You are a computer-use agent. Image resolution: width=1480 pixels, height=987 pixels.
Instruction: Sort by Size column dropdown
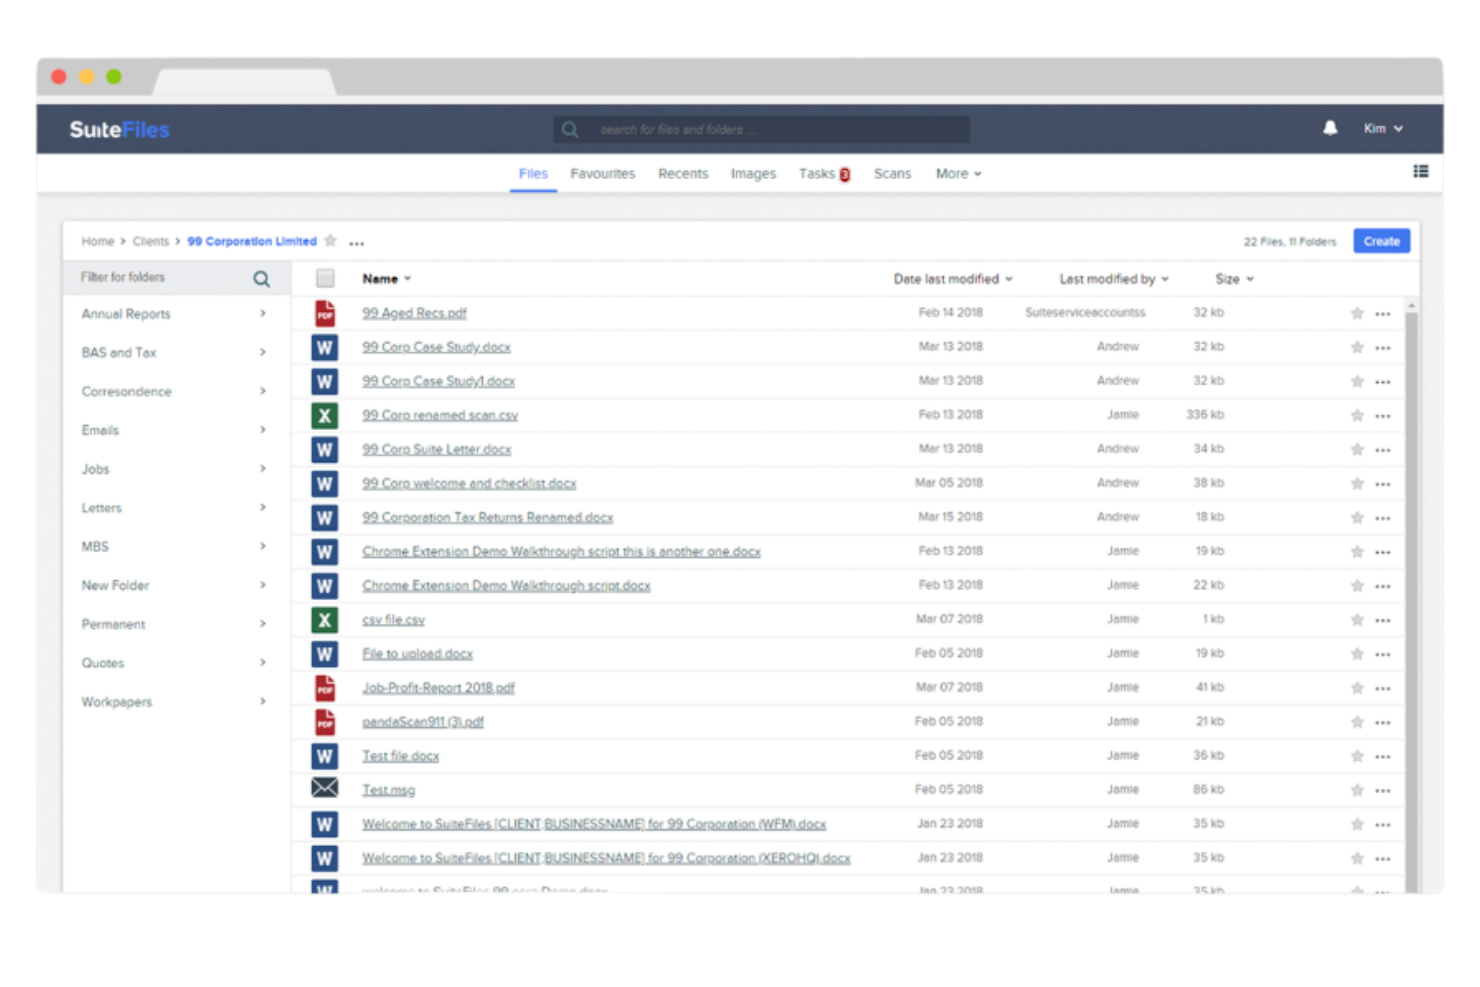(1234, 279)
